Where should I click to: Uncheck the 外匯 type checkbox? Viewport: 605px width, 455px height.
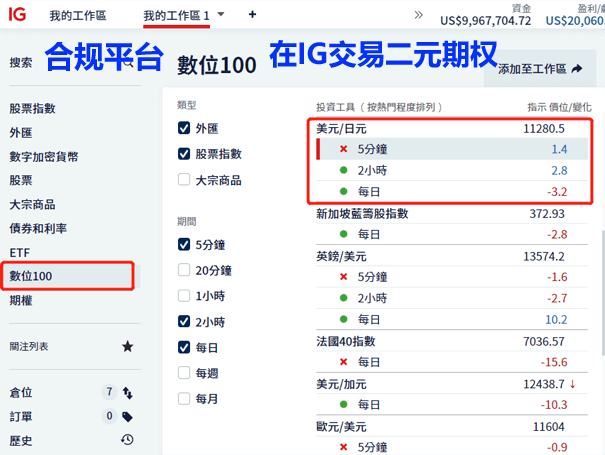tap(184, 128)
